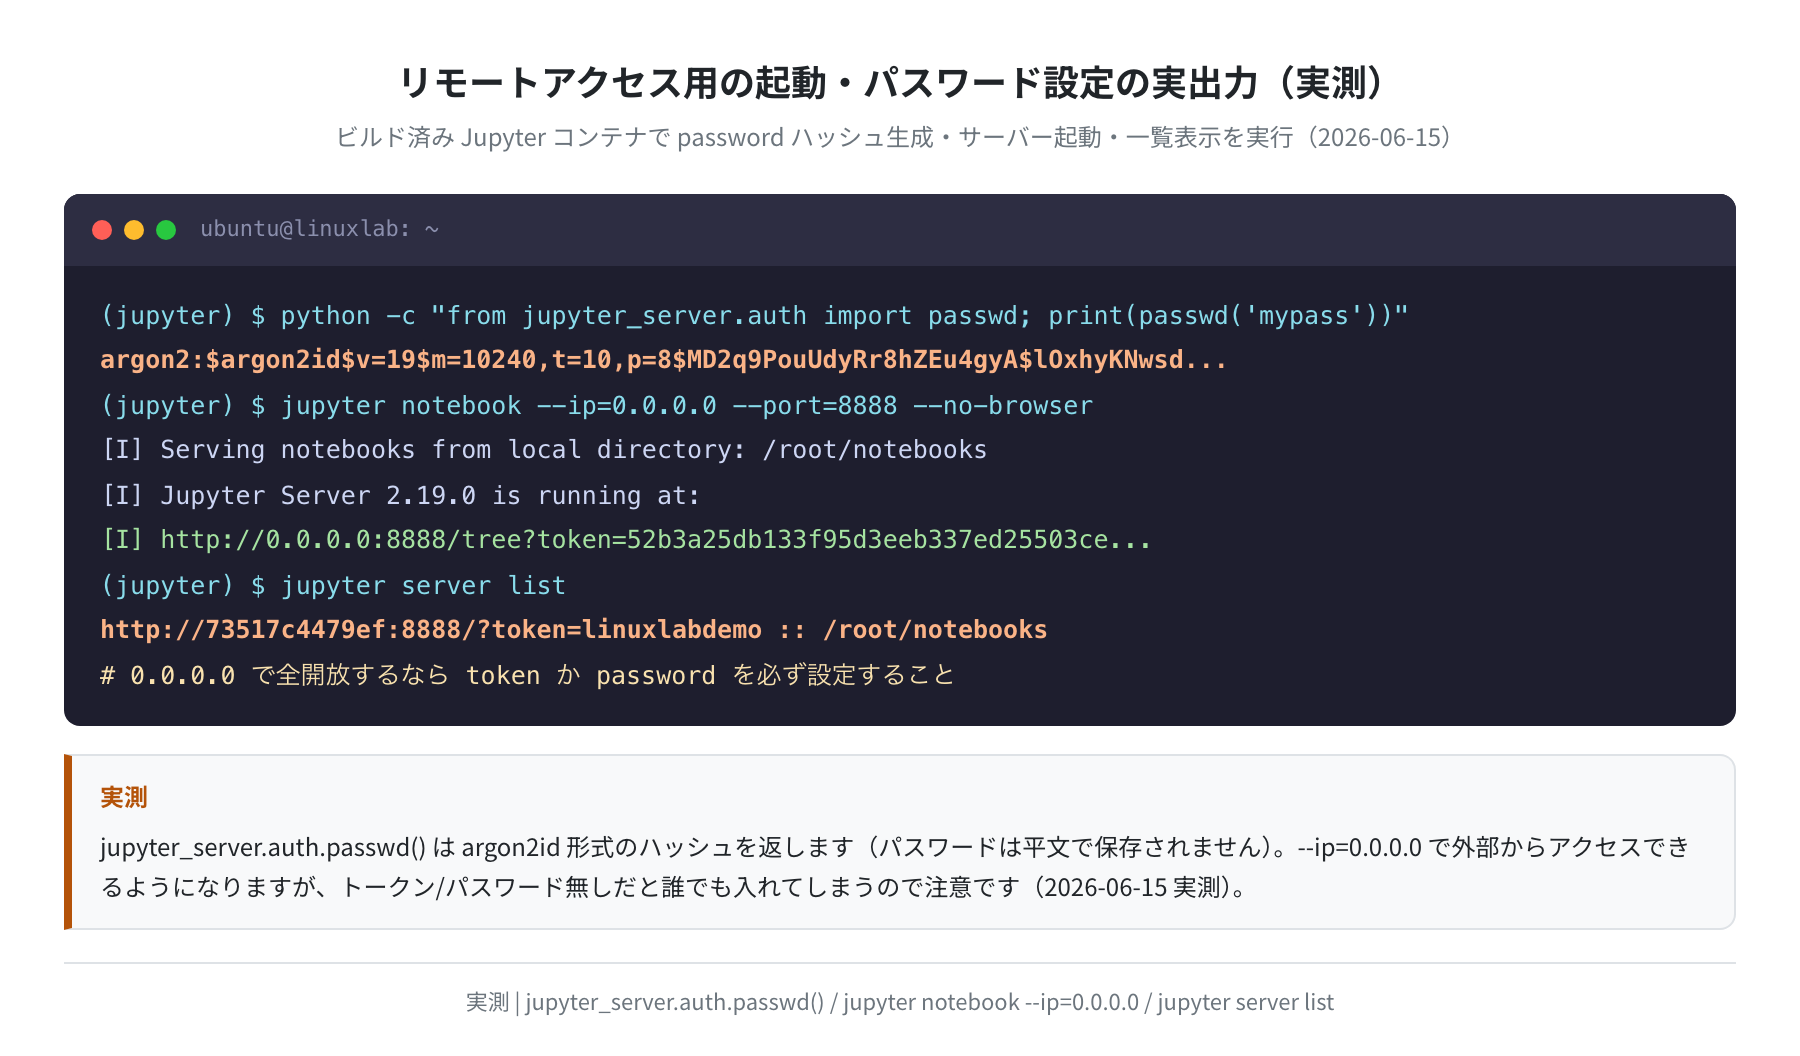This screenshot has height=1056, width=1800.
Task: Click the http://73517c4479ef:8888 token URL line
Action: (x=574, y=630)
